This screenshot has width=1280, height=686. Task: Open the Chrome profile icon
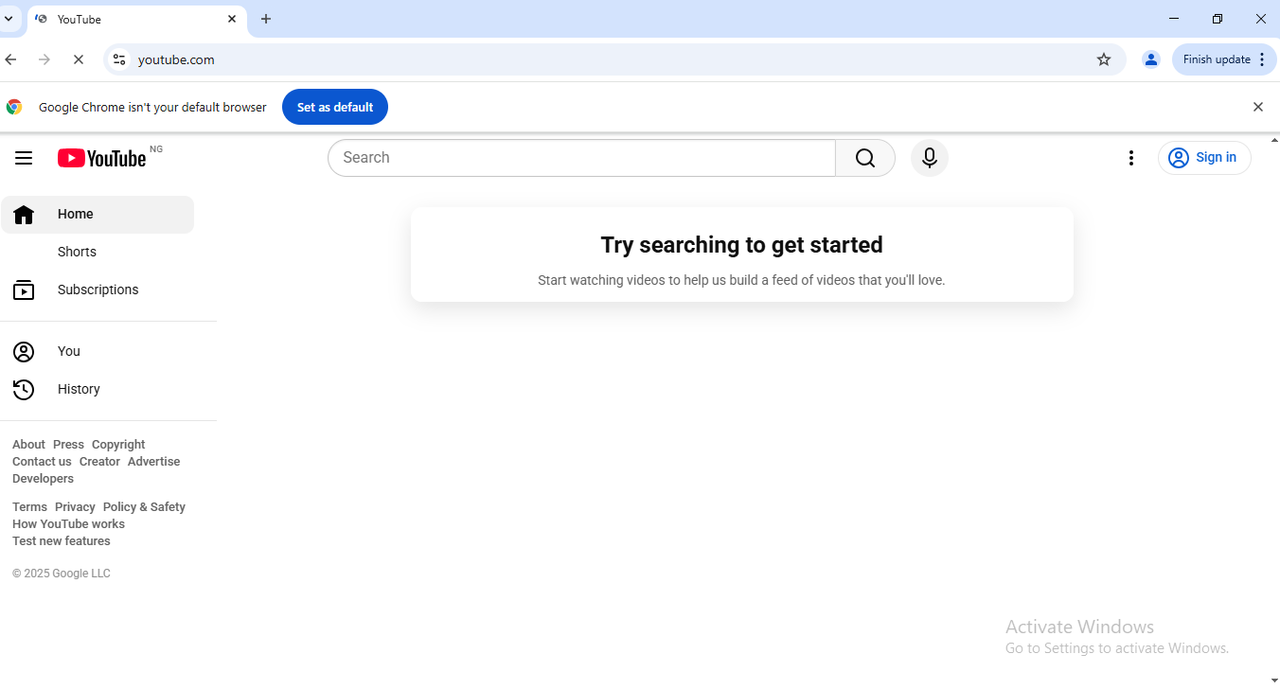1151,60
